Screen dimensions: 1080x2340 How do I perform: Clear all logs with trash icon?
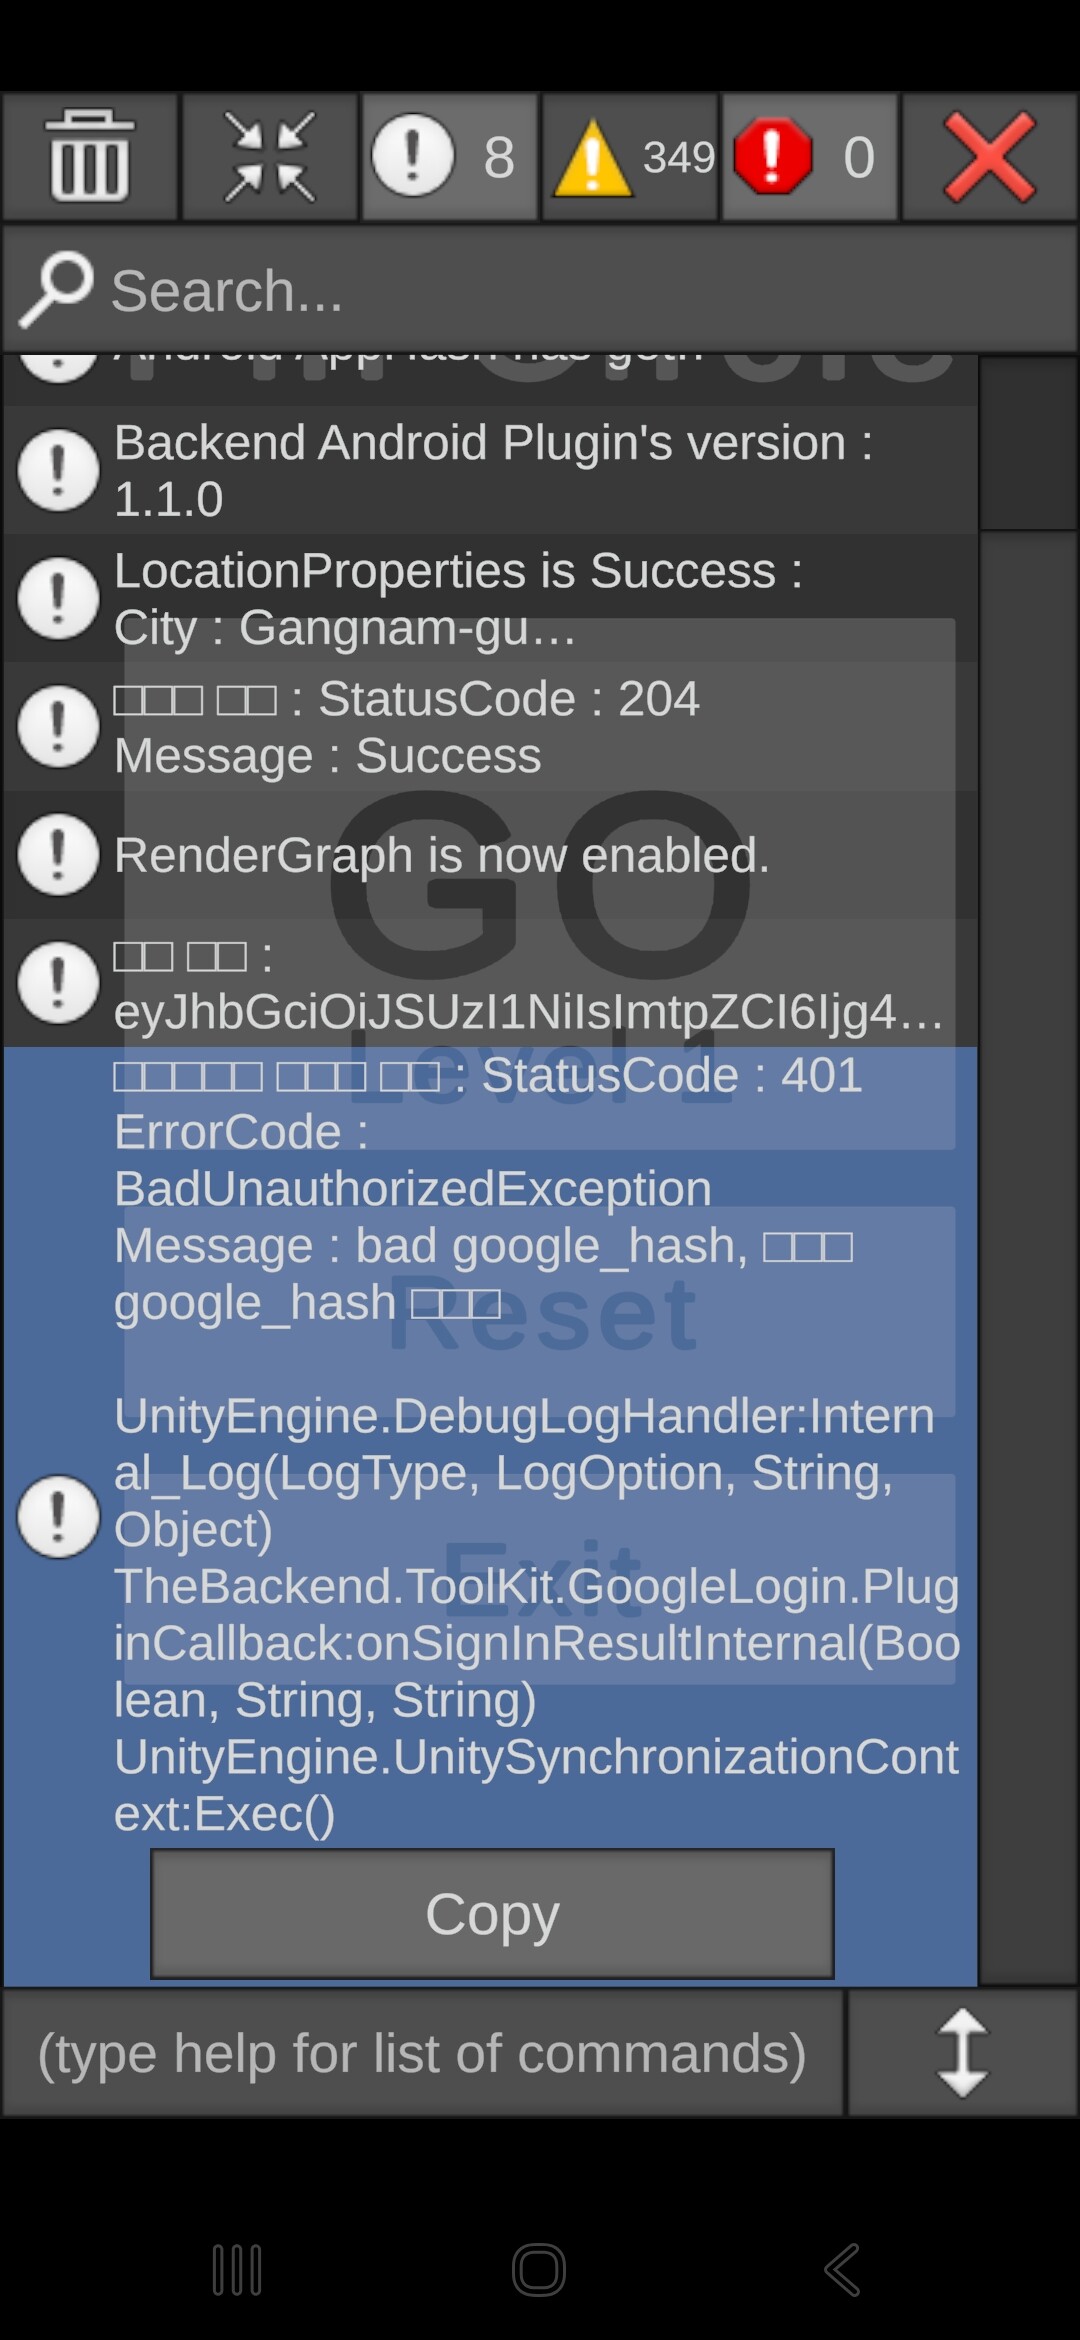pyautogui.click(x=90, y=157)
